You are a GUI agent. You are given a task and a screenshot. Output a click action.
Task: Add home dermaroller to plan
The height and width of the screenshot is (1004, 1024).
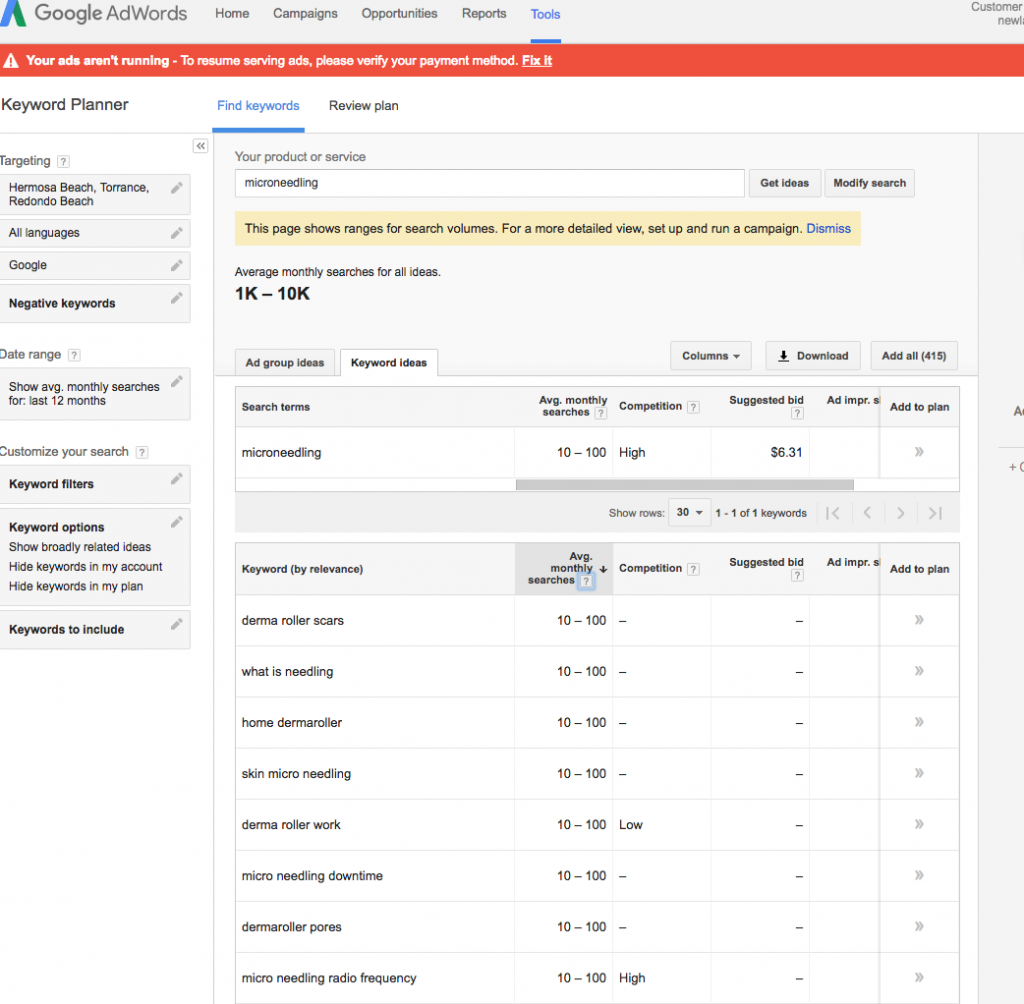click(x=919, y=722)
